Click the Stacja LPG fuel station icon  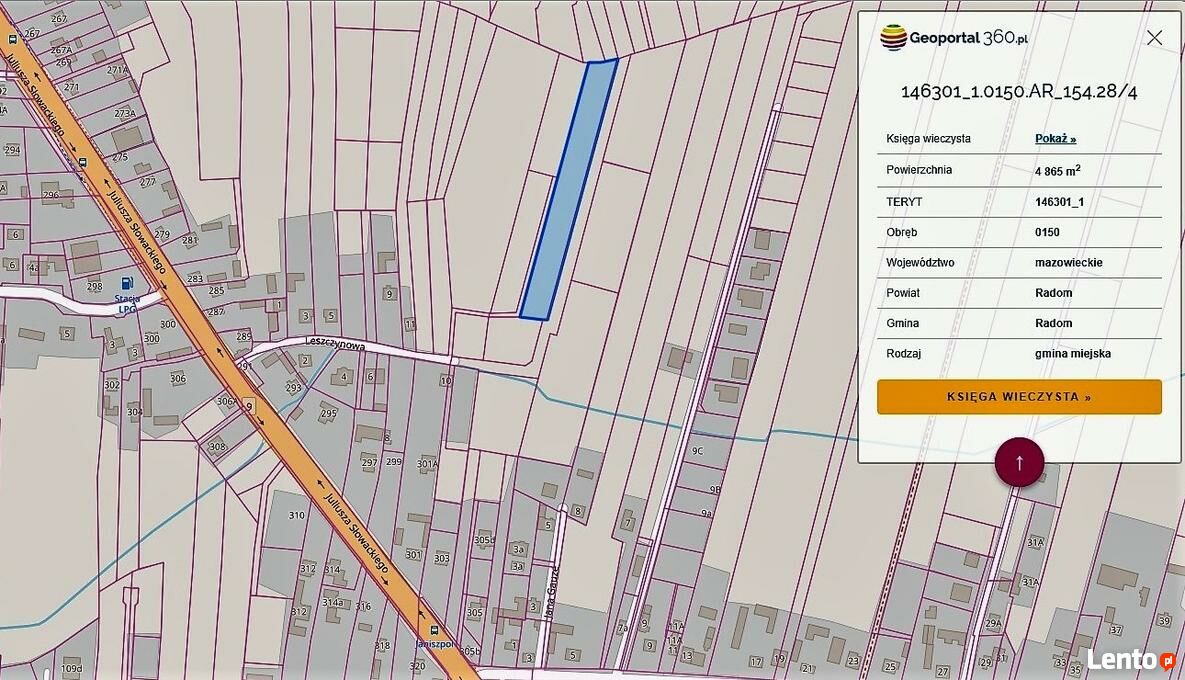127,284
